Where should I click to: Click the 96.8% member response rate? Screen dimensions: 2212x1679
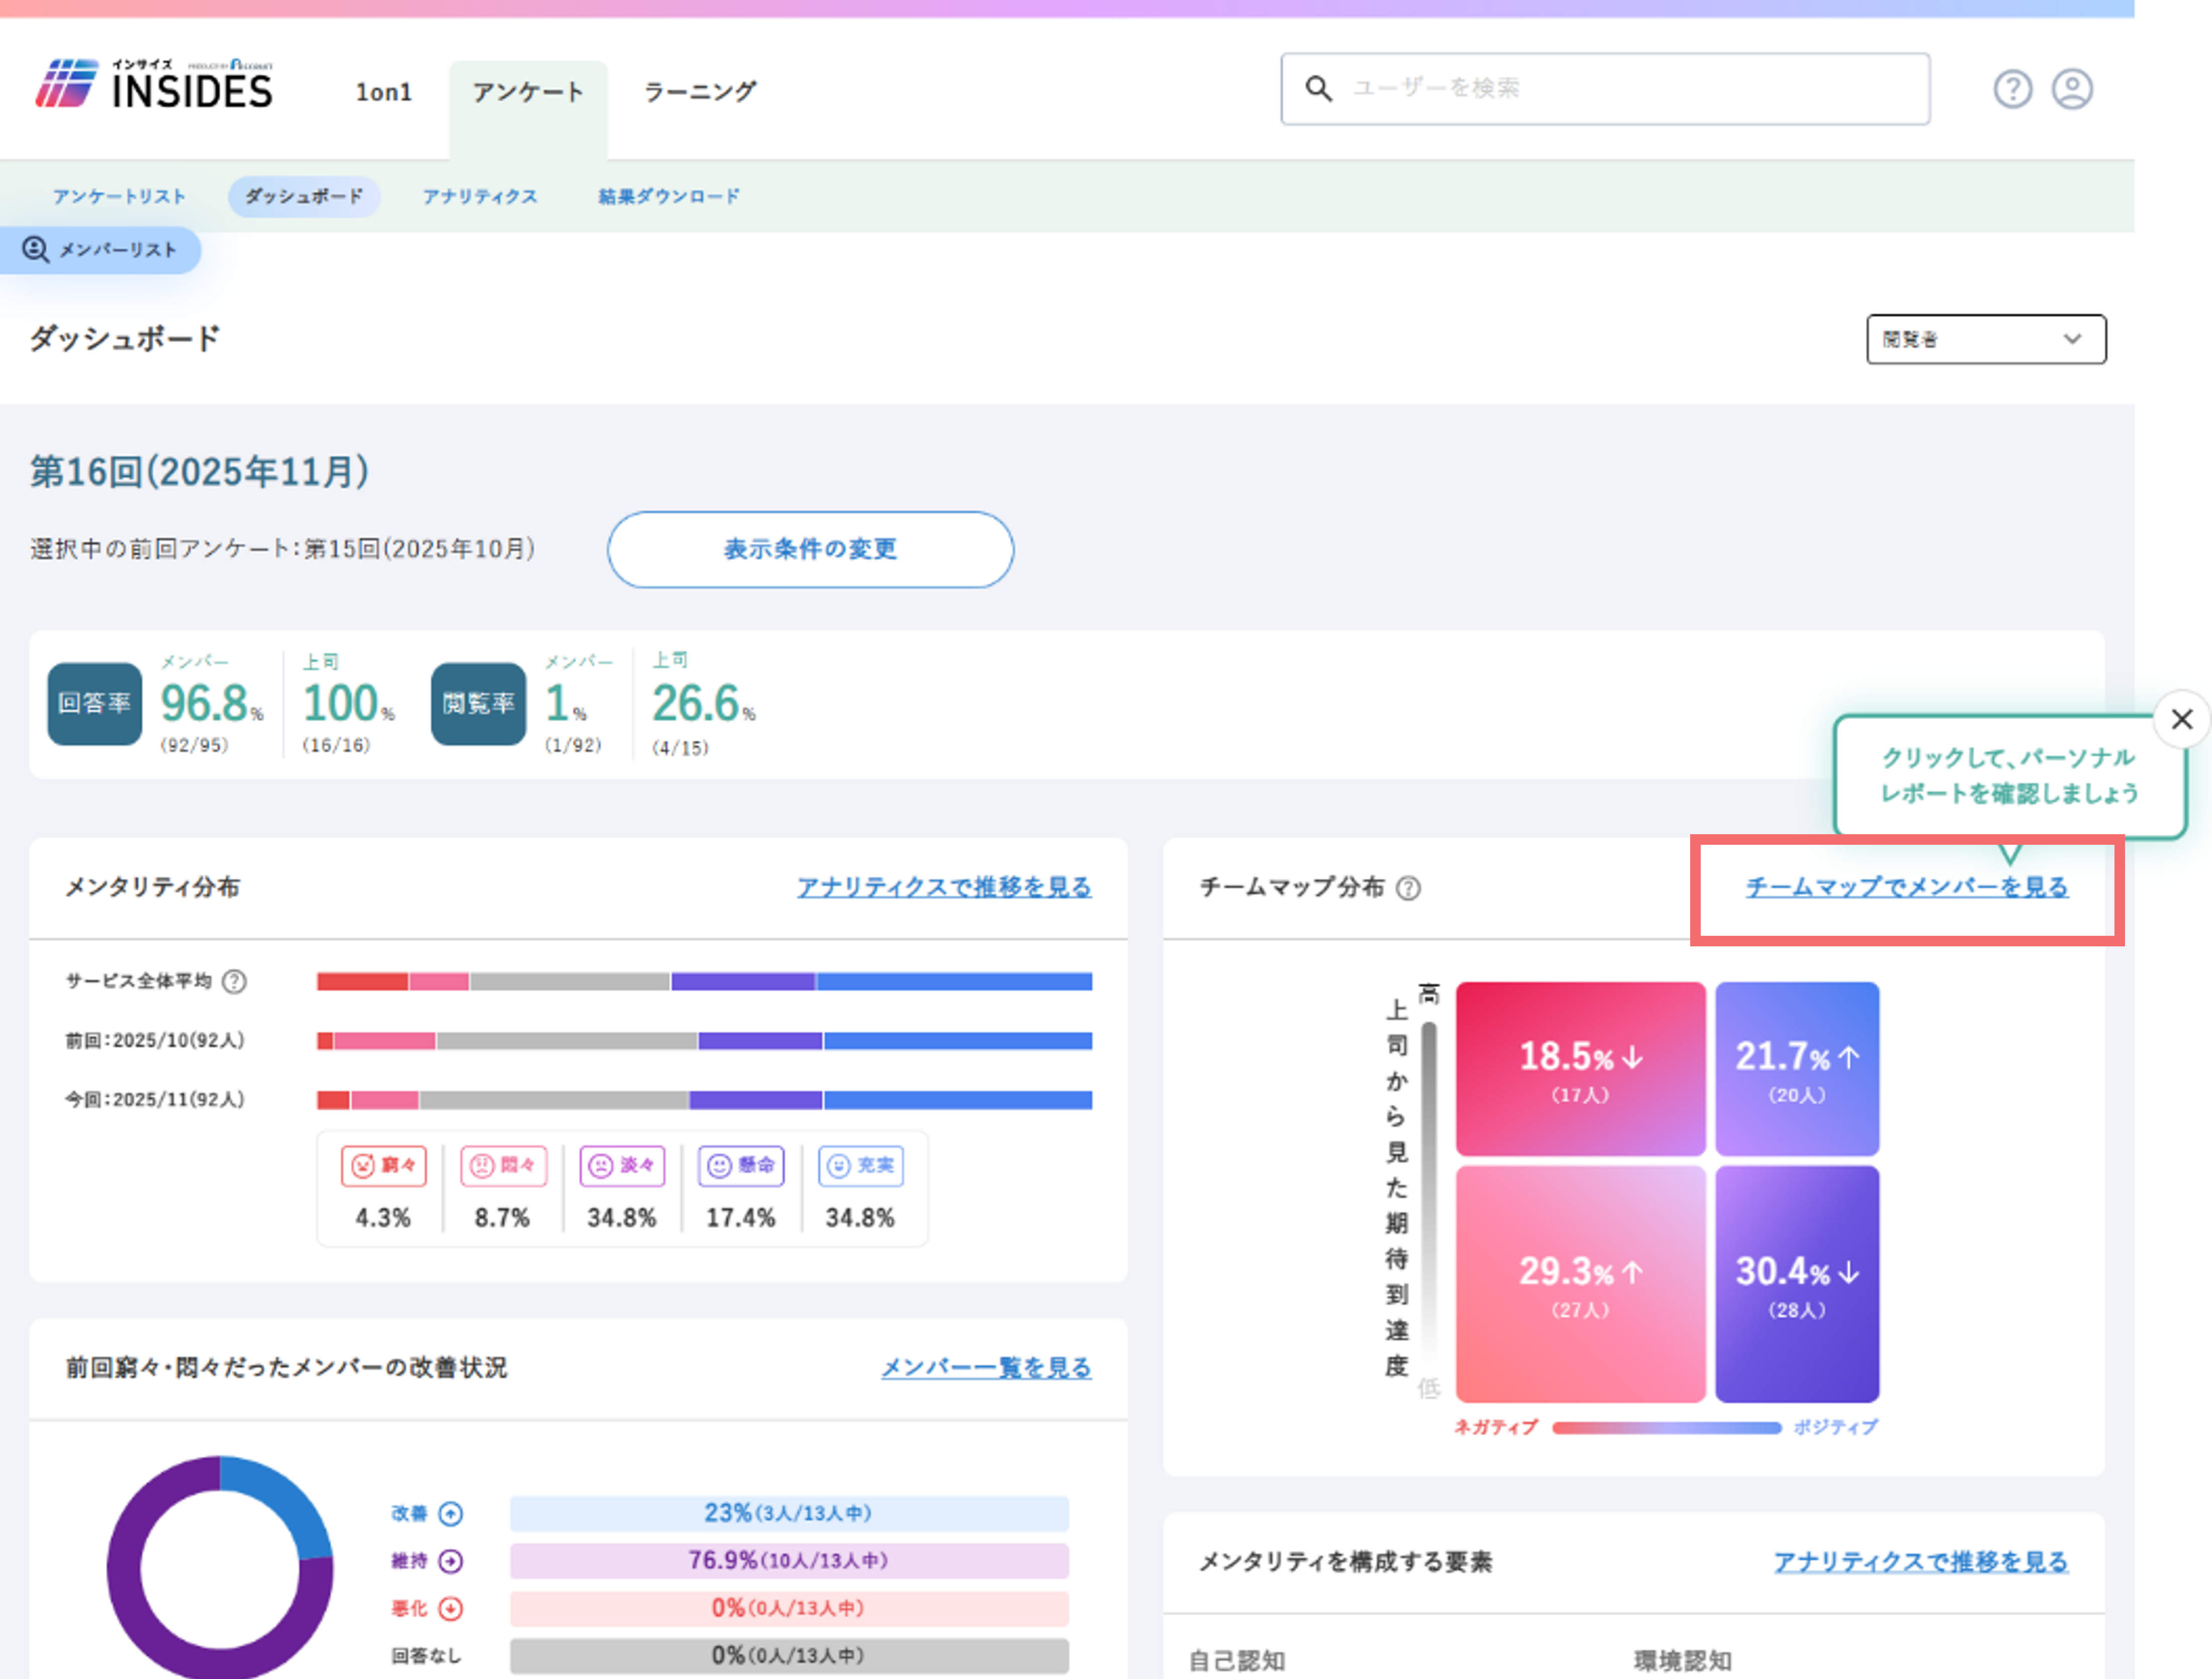click(212, 703)
